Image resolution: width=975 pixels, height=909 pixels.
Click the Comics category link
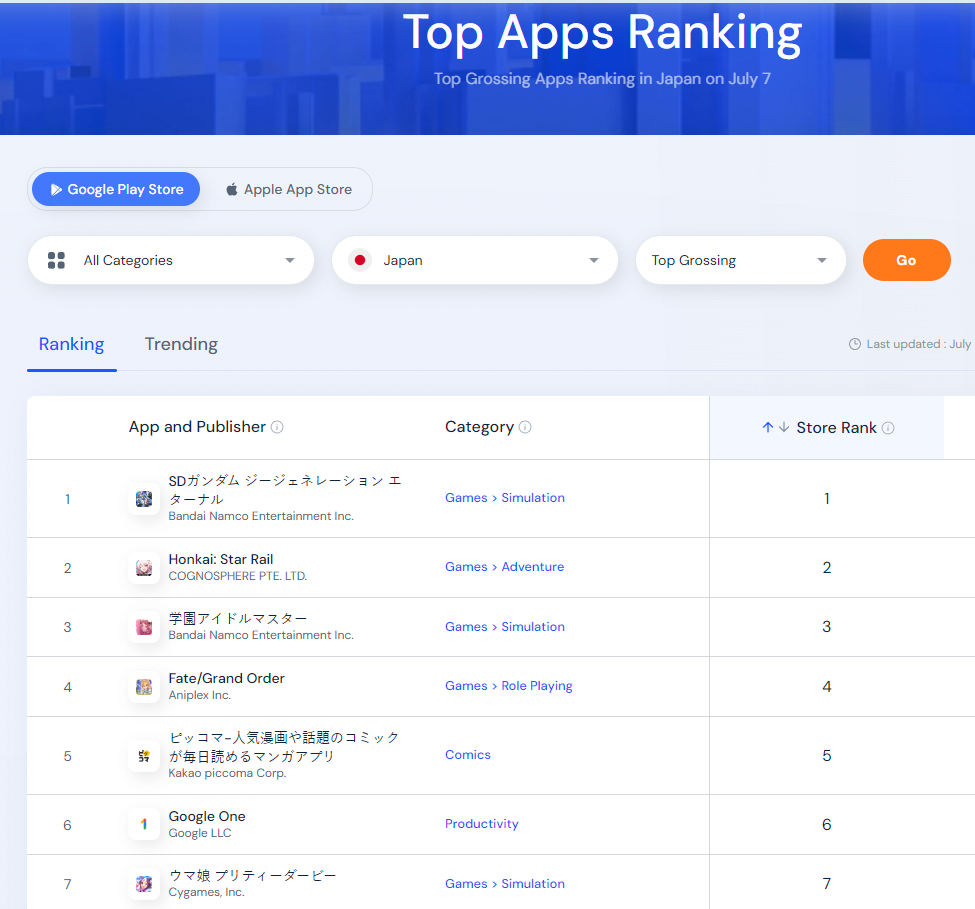[468, 754]
